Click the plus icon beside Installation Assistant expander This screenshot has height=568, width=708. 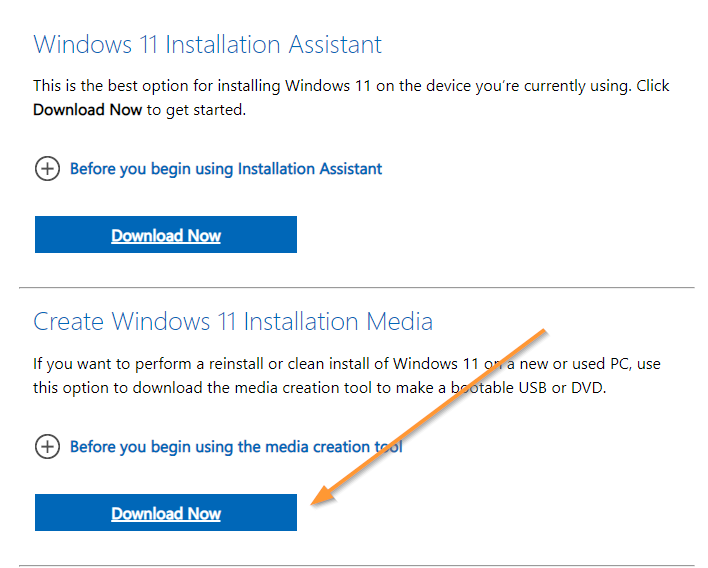click(47, 169)
